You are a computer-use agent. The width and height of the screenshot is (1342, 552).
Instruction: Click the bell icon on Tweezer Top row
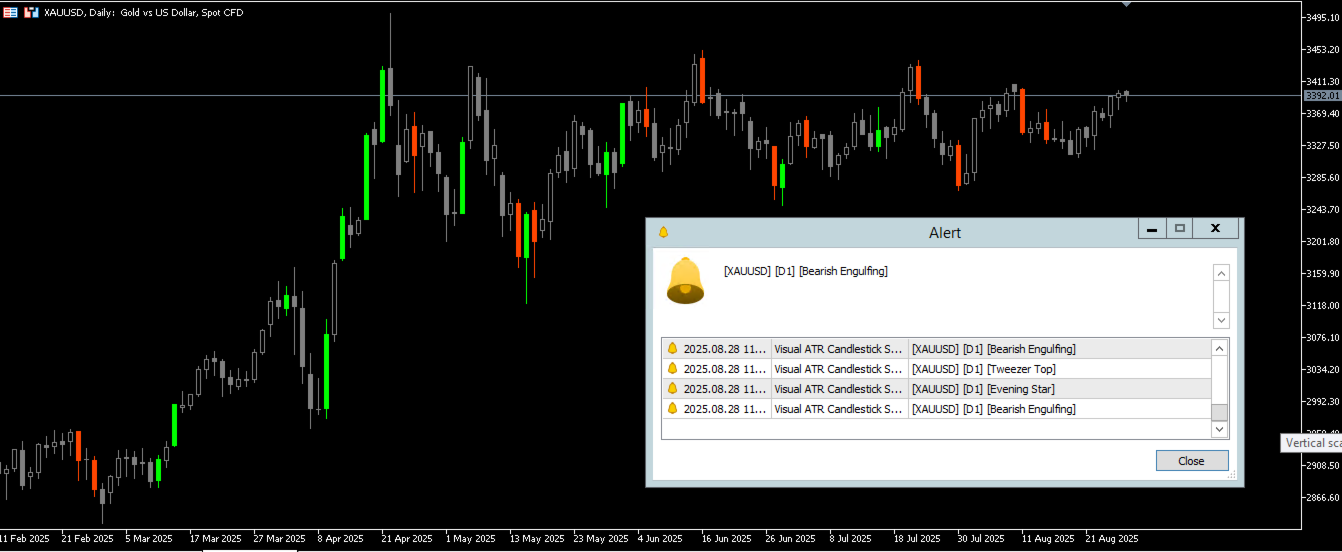pyautogui.click(x=673, y=369)
